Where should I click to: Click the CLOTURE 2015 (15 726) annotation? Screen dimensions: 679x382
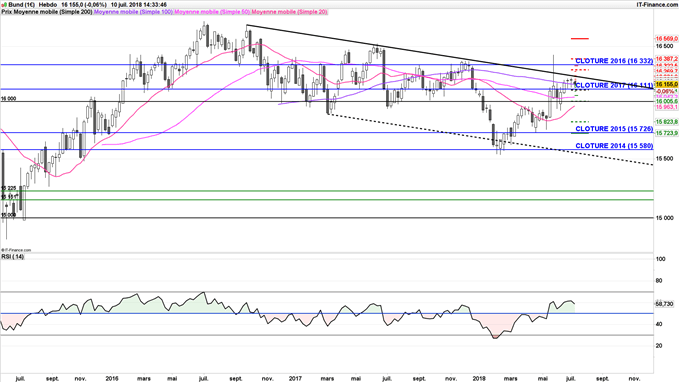click(614, 129)
